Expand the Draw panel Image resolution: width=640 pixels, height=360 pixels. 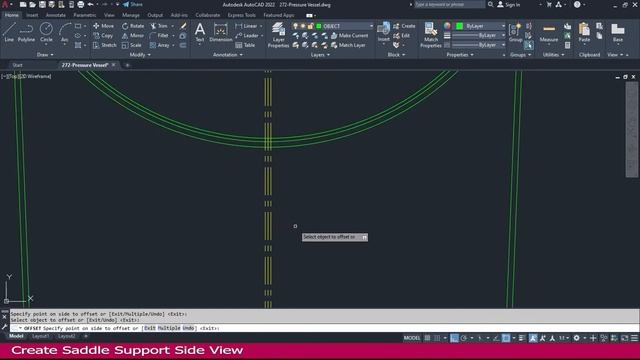(45, 55)
